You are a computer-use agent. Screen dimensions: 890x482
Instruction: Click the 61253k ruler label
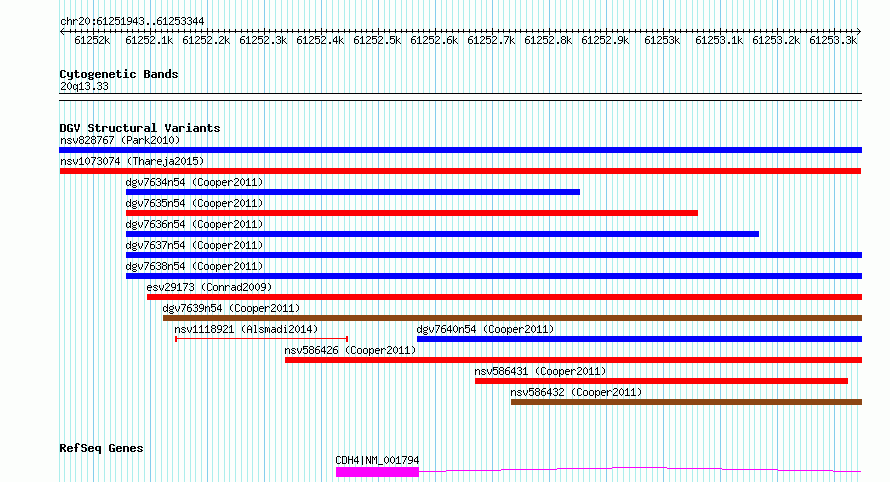point(662,40)
